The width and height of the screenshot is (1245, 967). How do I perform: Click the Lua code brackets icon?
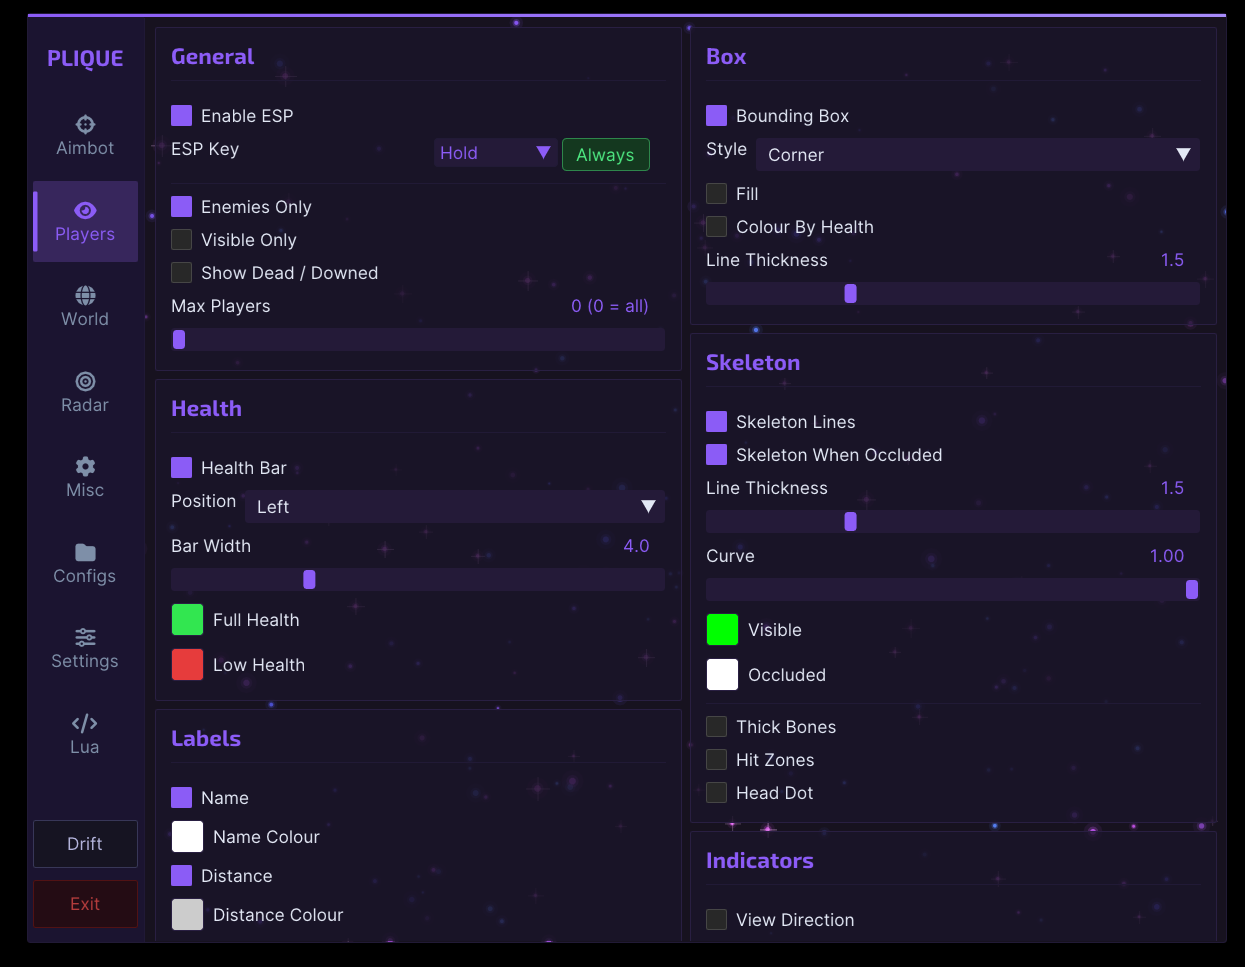tap(85, 723)
